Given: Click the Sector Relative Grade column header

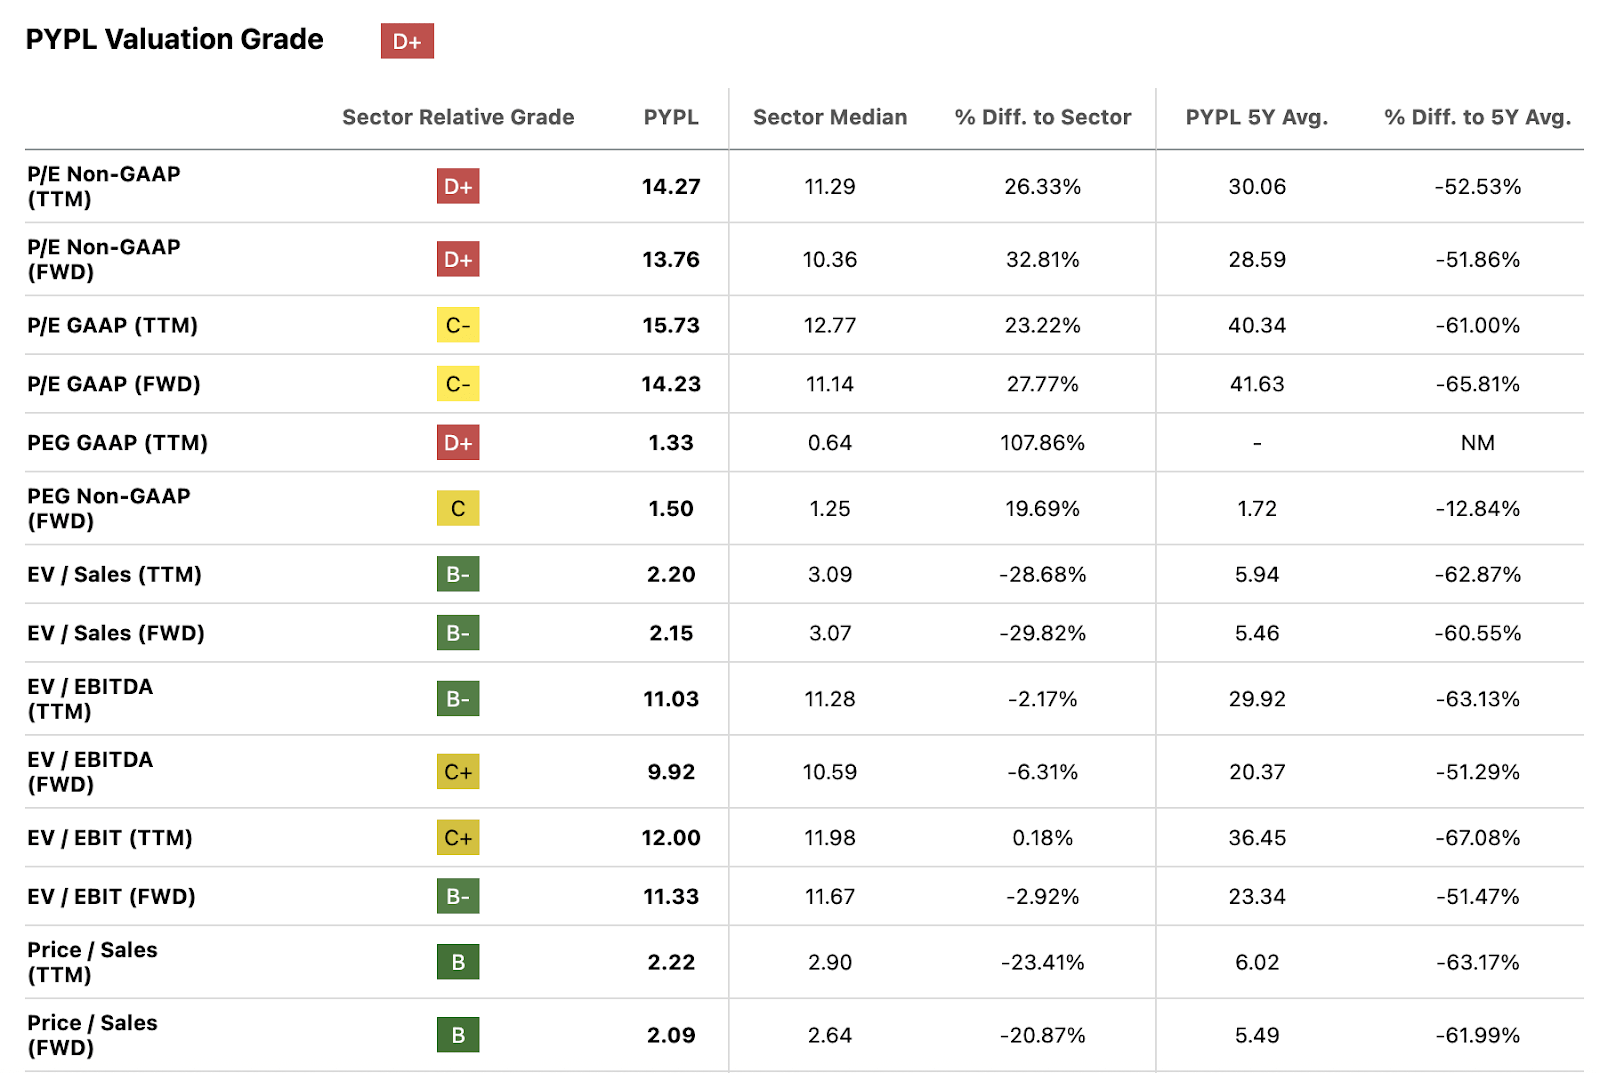Looking at the screenshot, I should tap(458, 117).
